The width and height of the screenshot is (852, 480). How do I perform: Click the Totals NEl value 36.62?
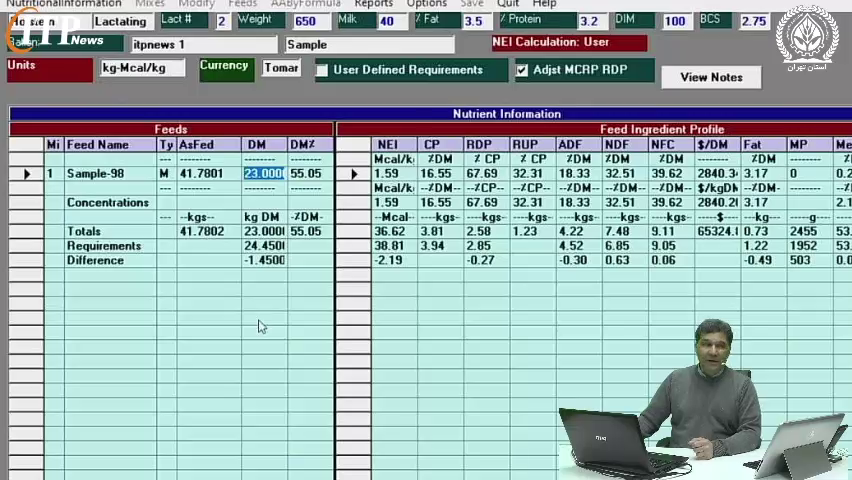pyautogui.click(x=394, y=232)
